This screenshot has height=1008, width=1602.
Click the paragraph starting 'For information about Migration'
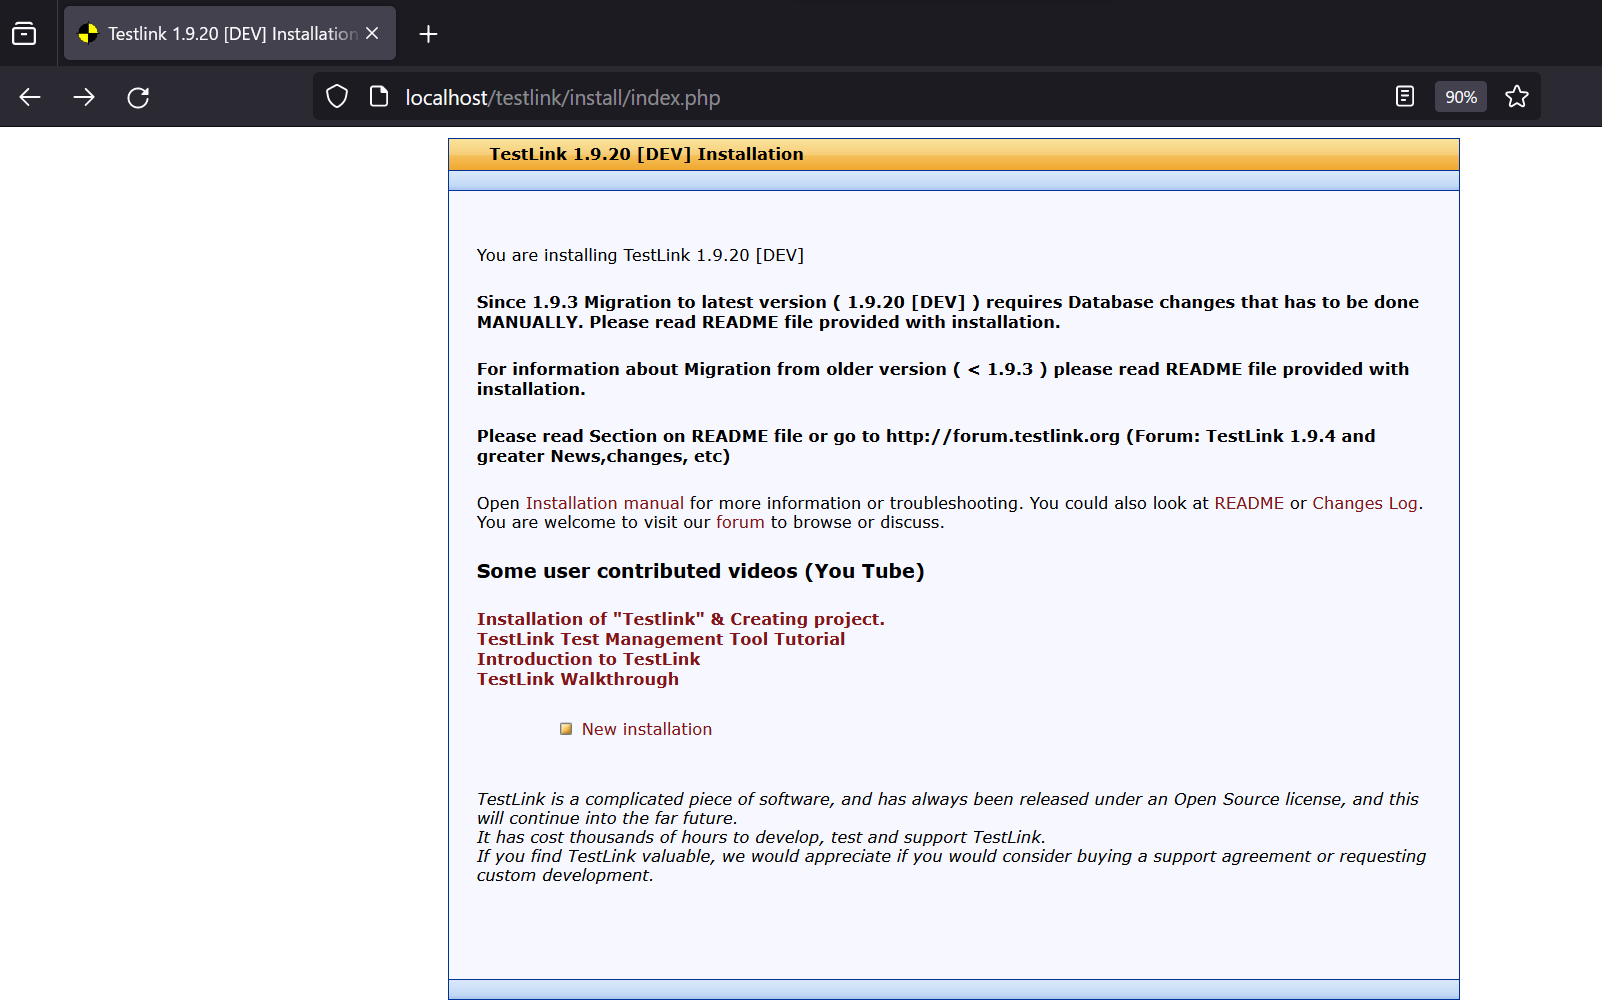click(943, 379)
